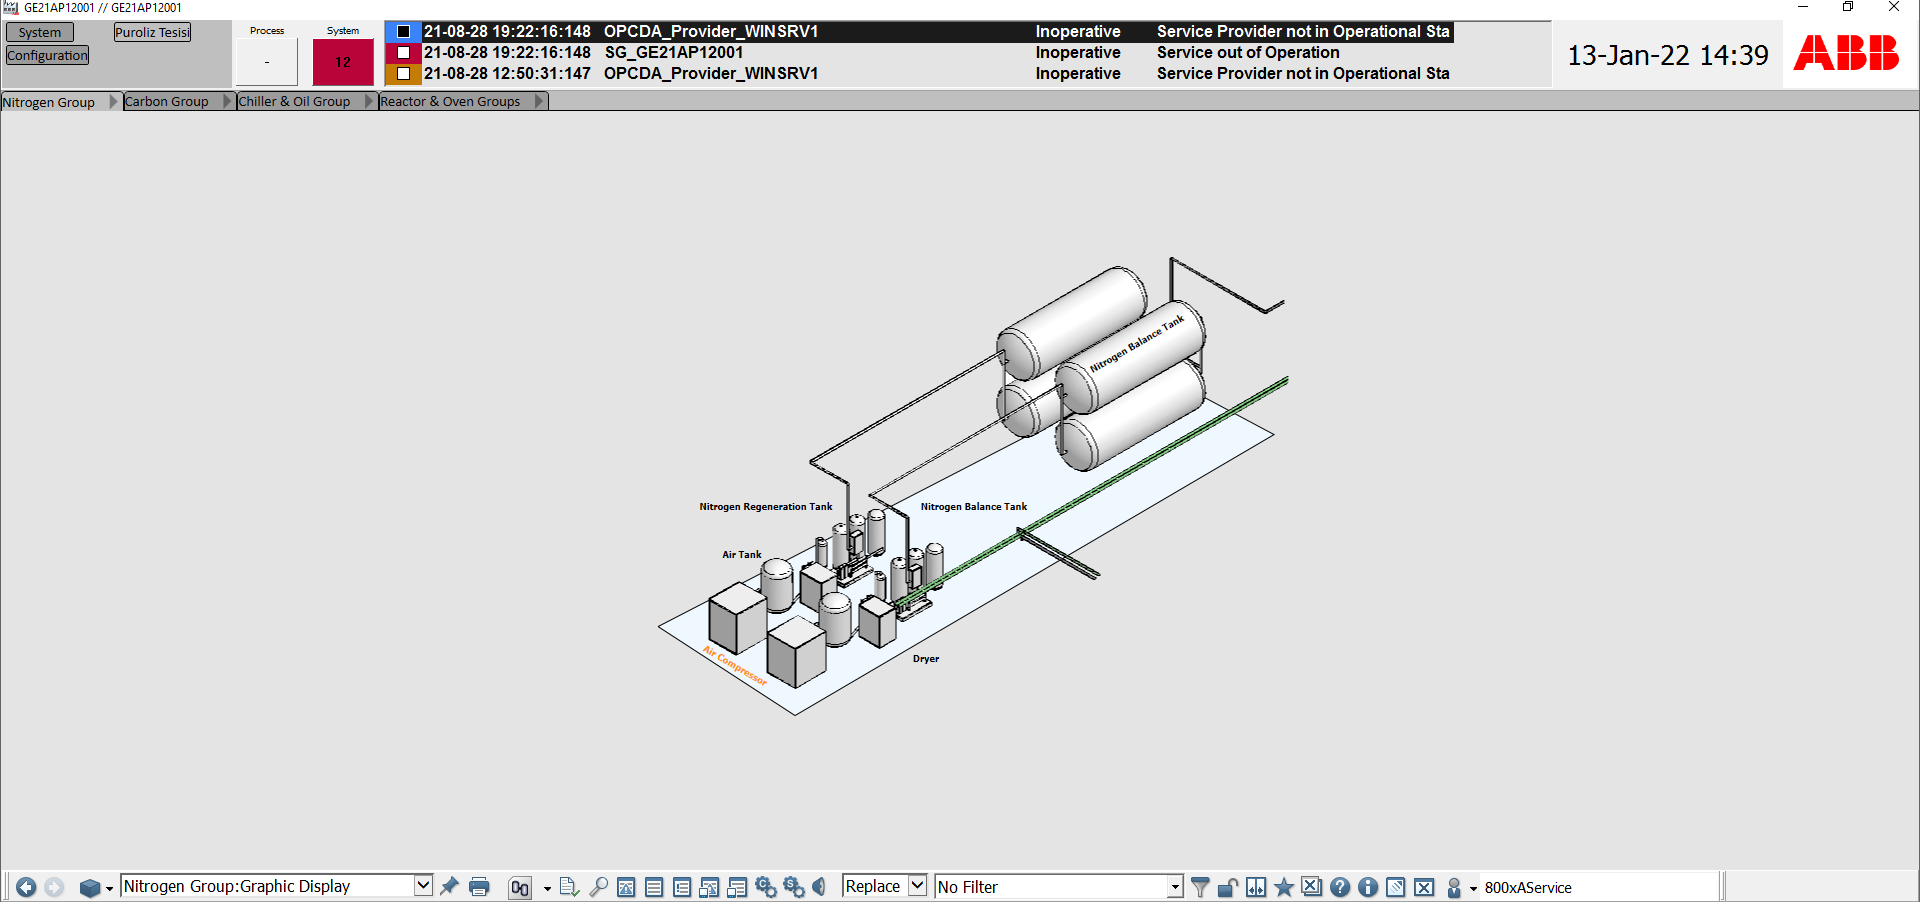1920x902 pixels.
Task: Open the Nitrogen Group:Graphic Display dropdown
Action: [423, 886]
